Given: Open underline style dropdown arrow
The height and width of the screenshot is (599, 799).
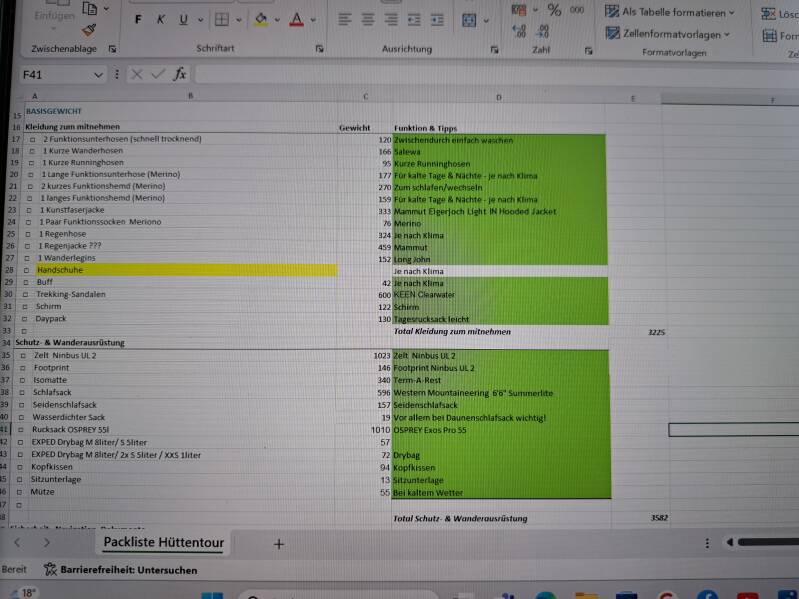Looking at the screenshot, I should tap(201, 20).
